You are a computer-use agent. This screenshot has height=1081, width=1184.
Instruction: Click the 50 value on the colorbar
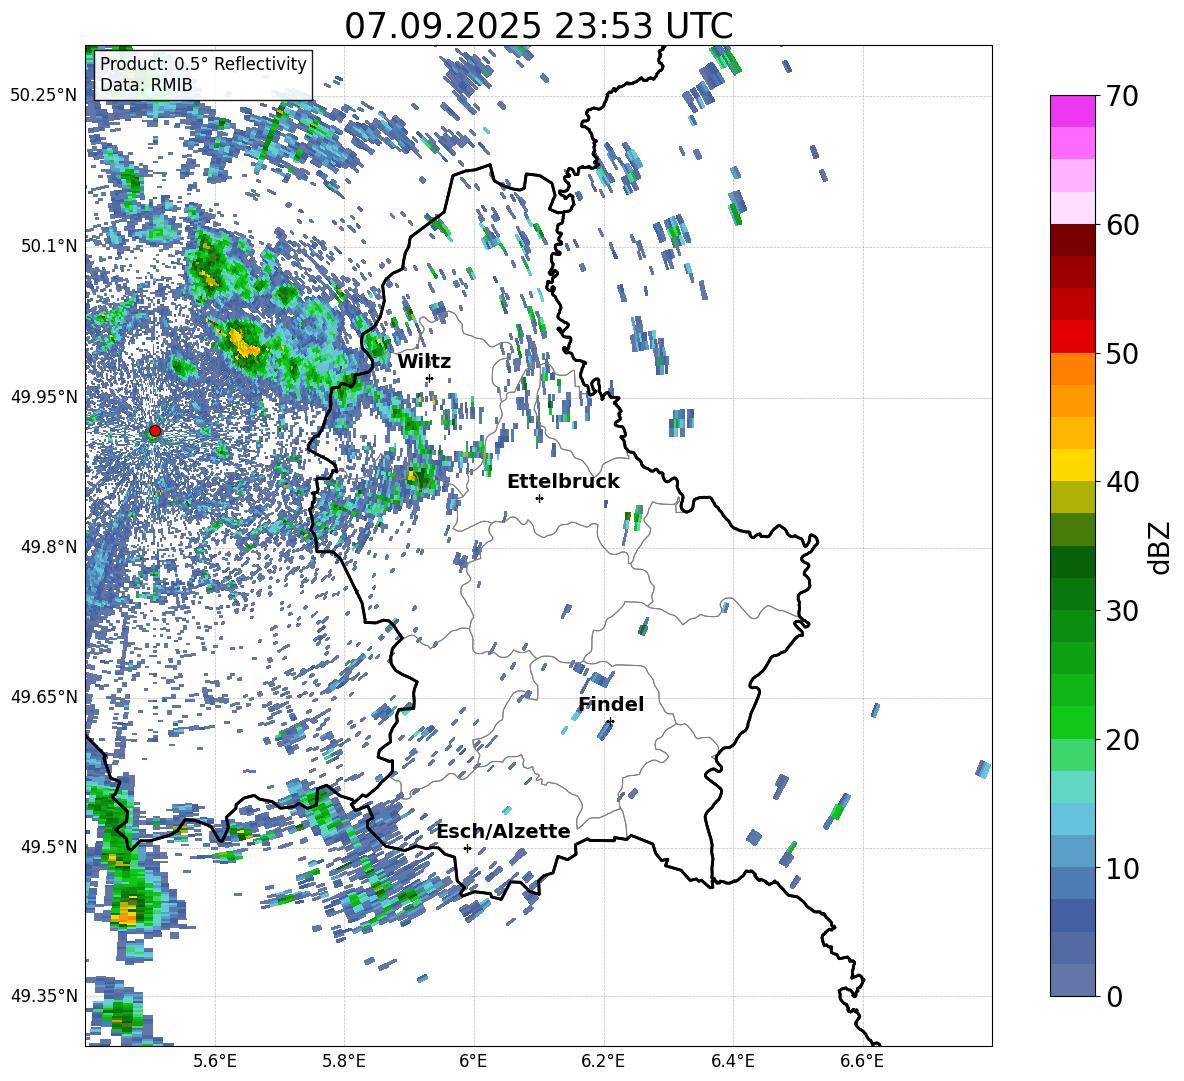coord(1121,354)
